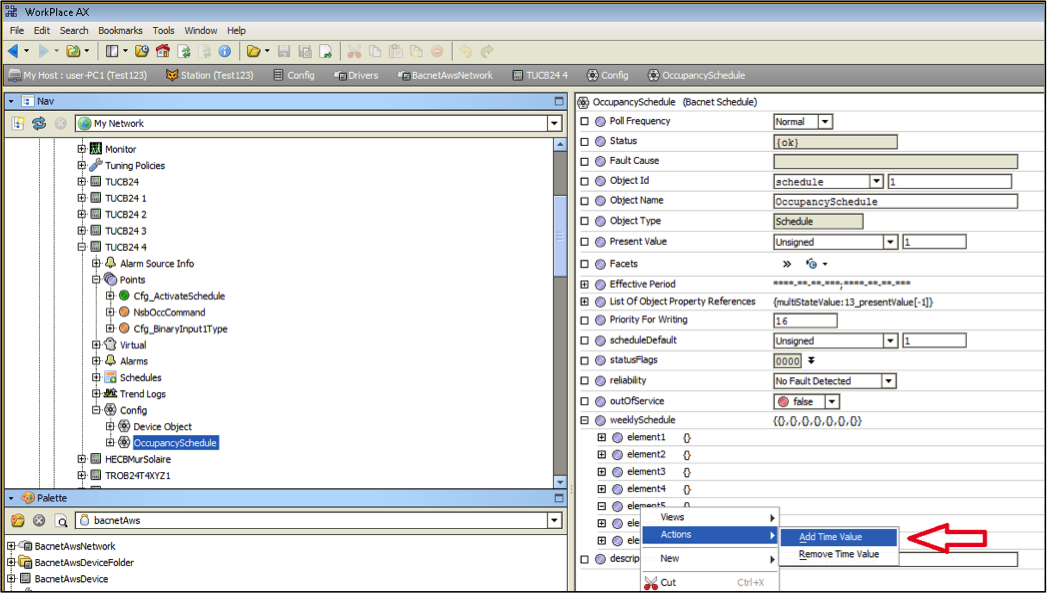Open the Object Id schedule dropdown

[x=877, y=181]
